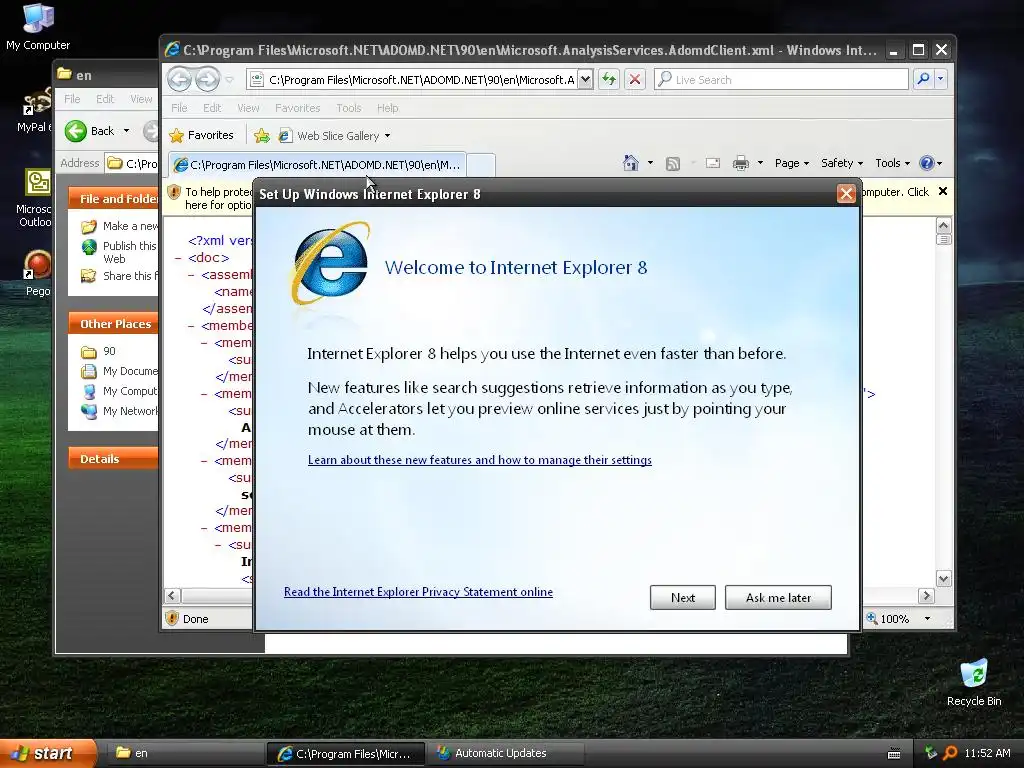The height and width of the screenshot is (768, 1024).
Task: Click Next in IE8 setup dialog
Action: [682, 598]
